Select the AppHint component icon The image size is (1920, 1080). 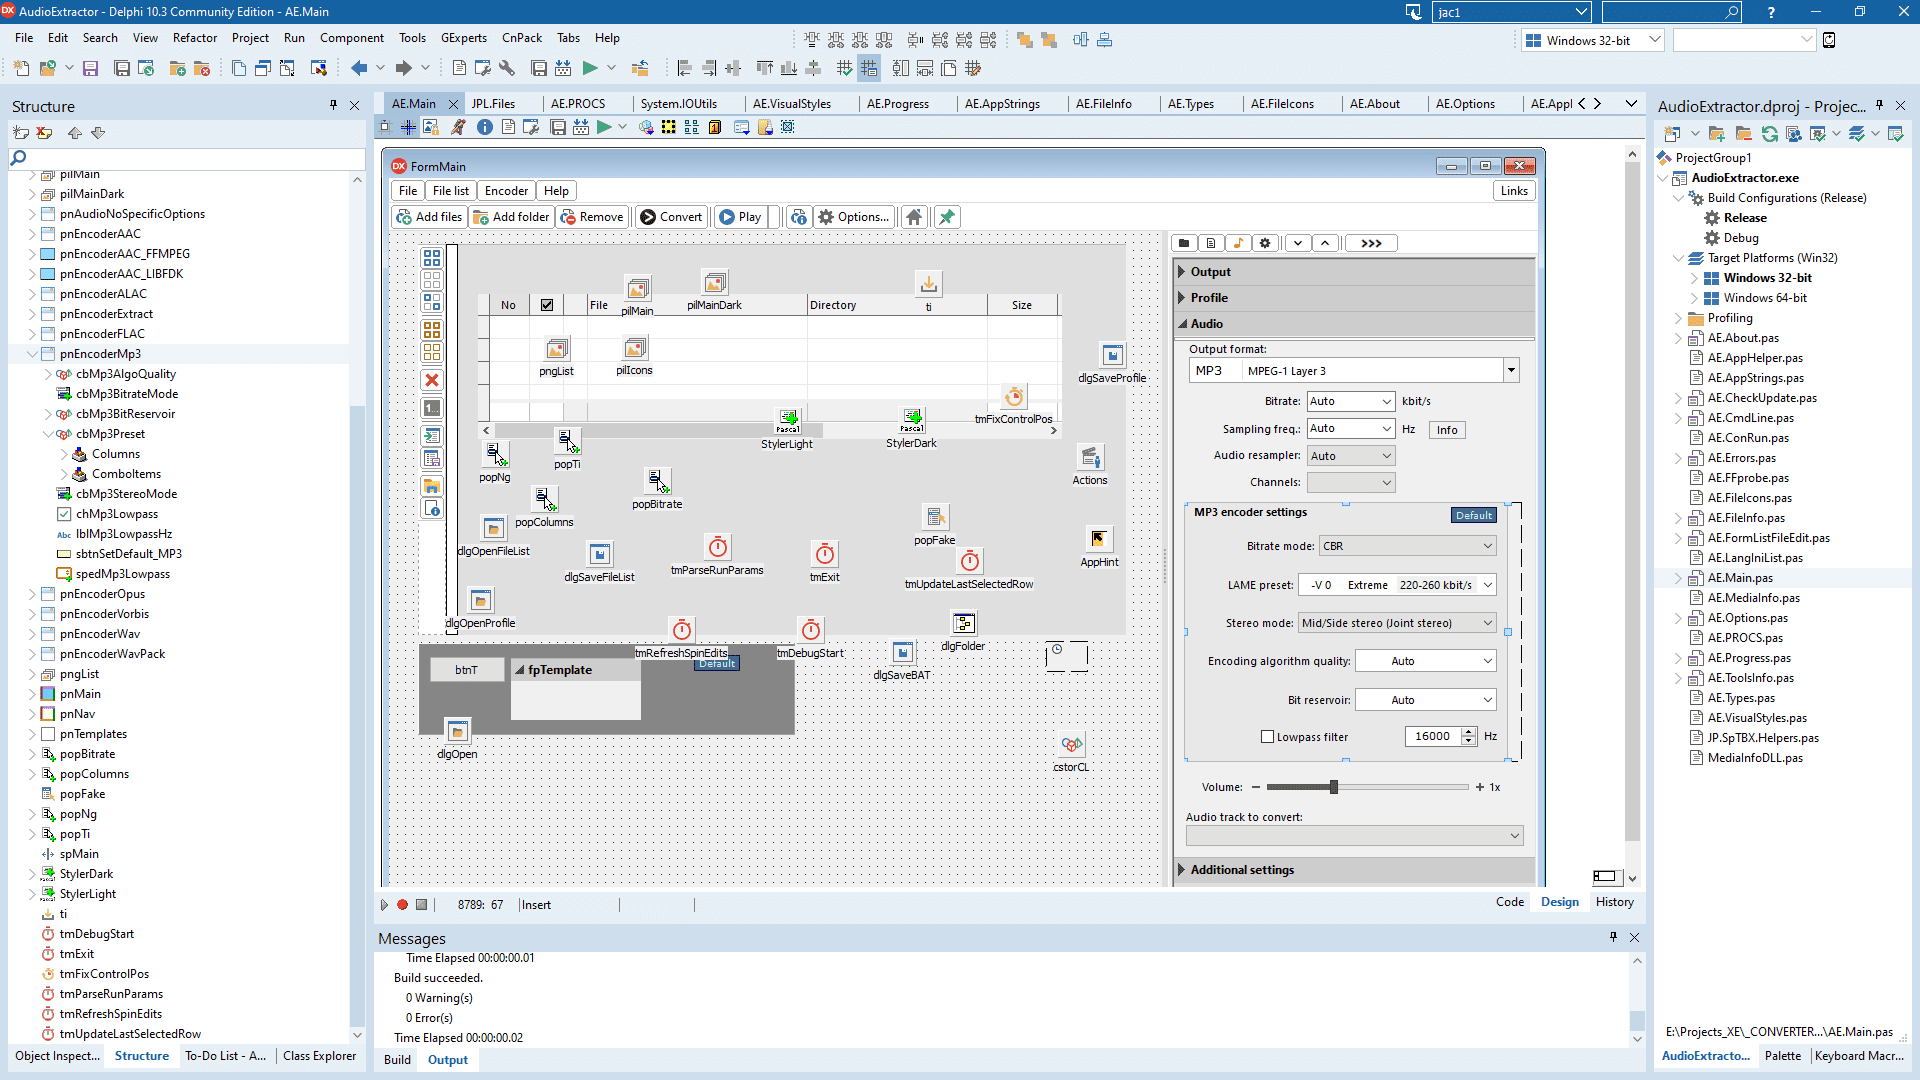coord(1098,539)
